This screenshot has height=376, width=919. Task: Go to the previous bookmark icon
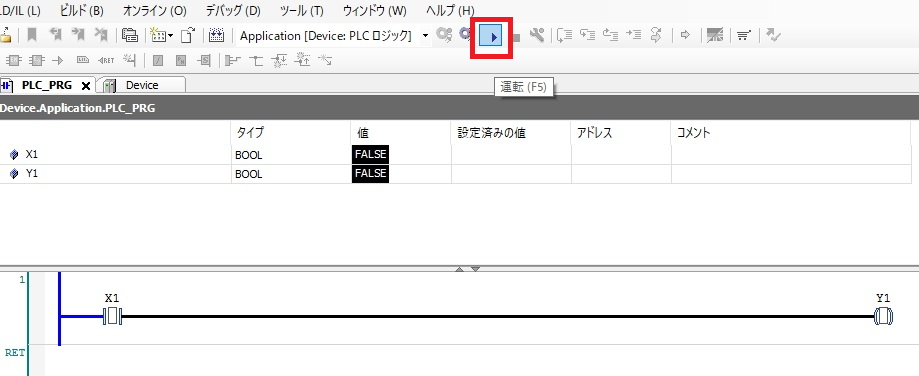pyautogui.click(x=56, y=36)
